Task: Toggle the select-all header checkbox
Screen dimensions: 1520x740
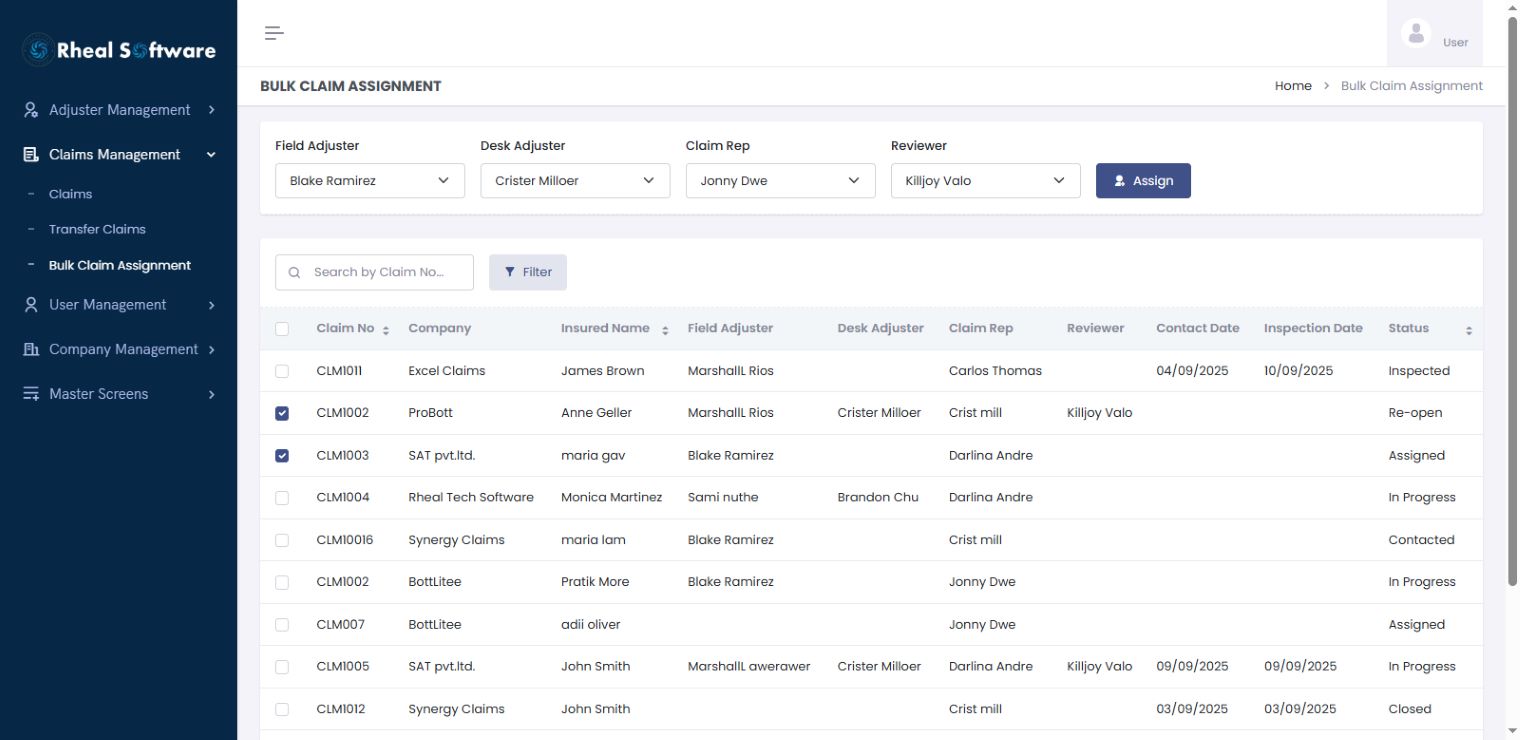Action: (x=282, y=329)
